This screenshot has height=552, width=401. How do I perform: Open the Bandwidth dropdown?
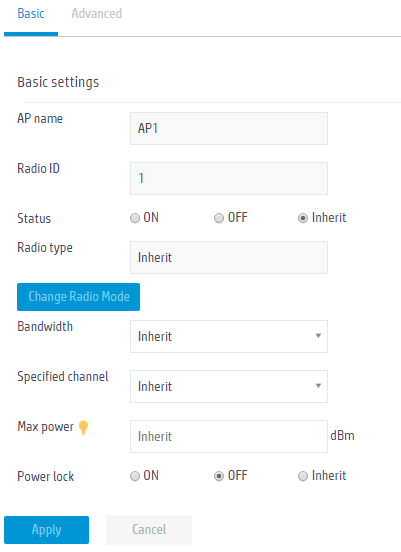(229, 337)
